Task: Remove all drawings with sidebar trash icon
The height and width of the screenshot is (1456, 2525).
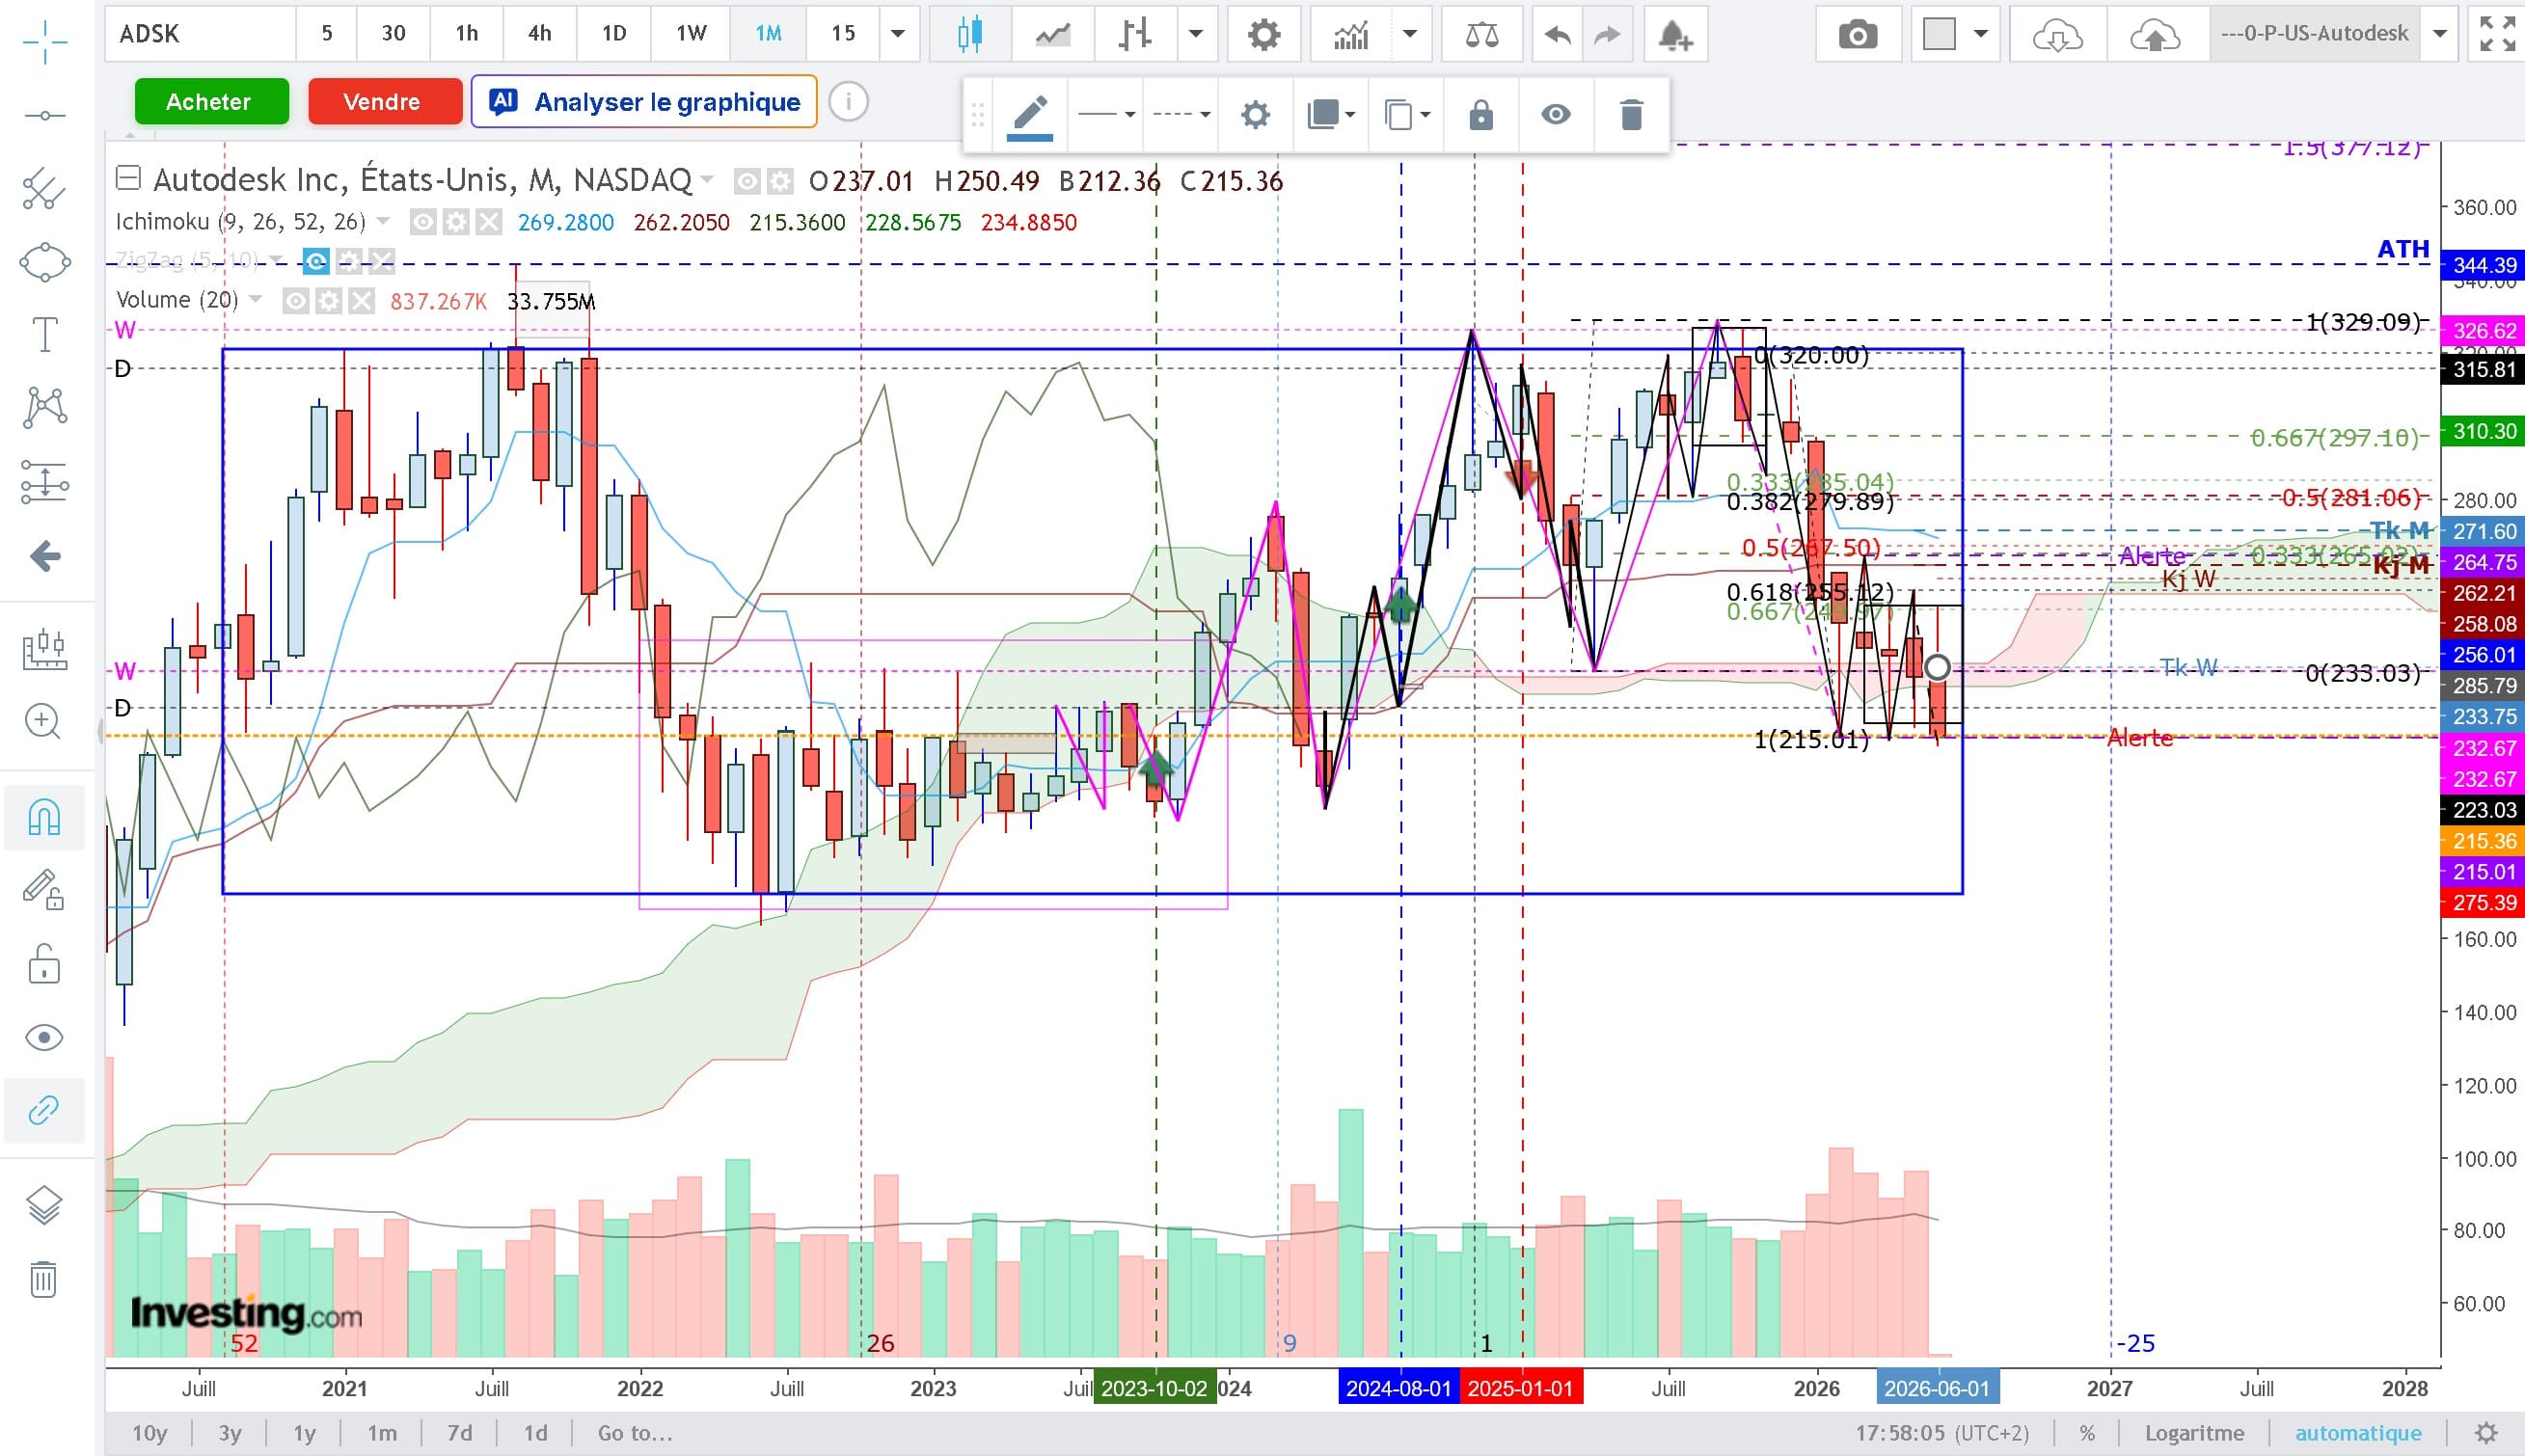Action: pos(44,1279)
